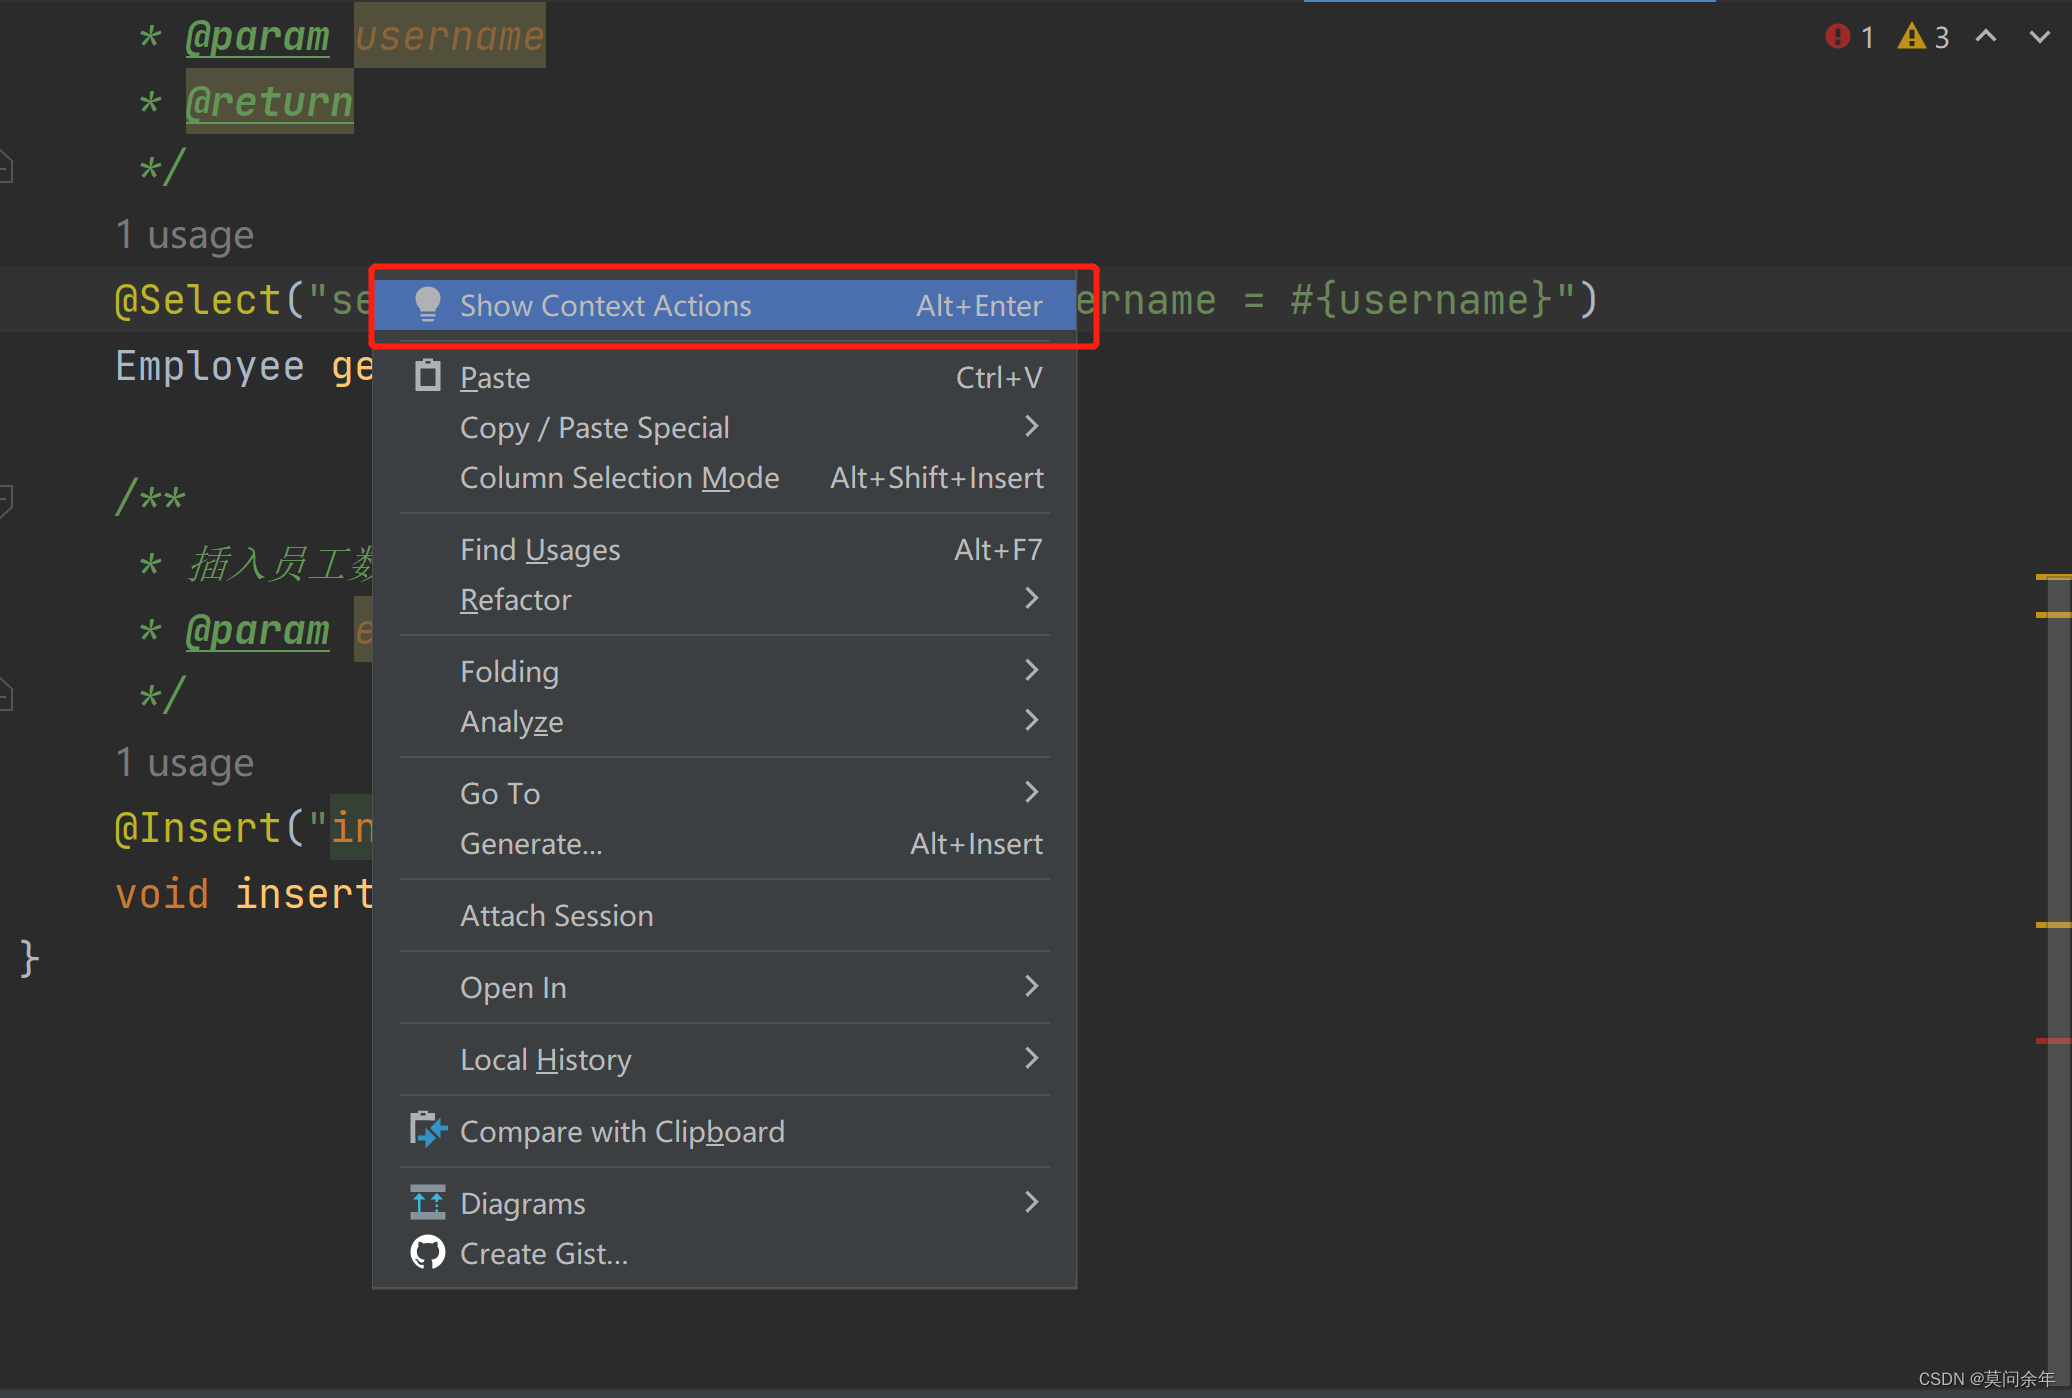Select Find Usages menu entry
Viewport: 2072px width, 1398px height.
[x=540, y=549]
